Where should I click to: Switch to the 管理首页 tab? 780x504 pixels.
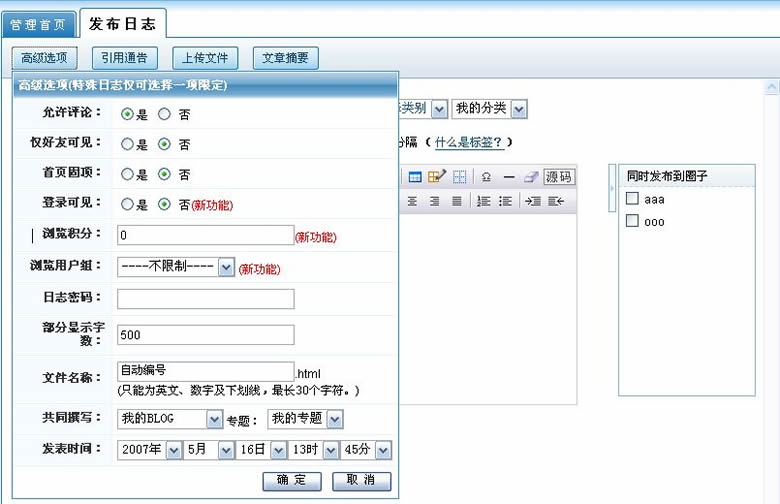(38, 25)
